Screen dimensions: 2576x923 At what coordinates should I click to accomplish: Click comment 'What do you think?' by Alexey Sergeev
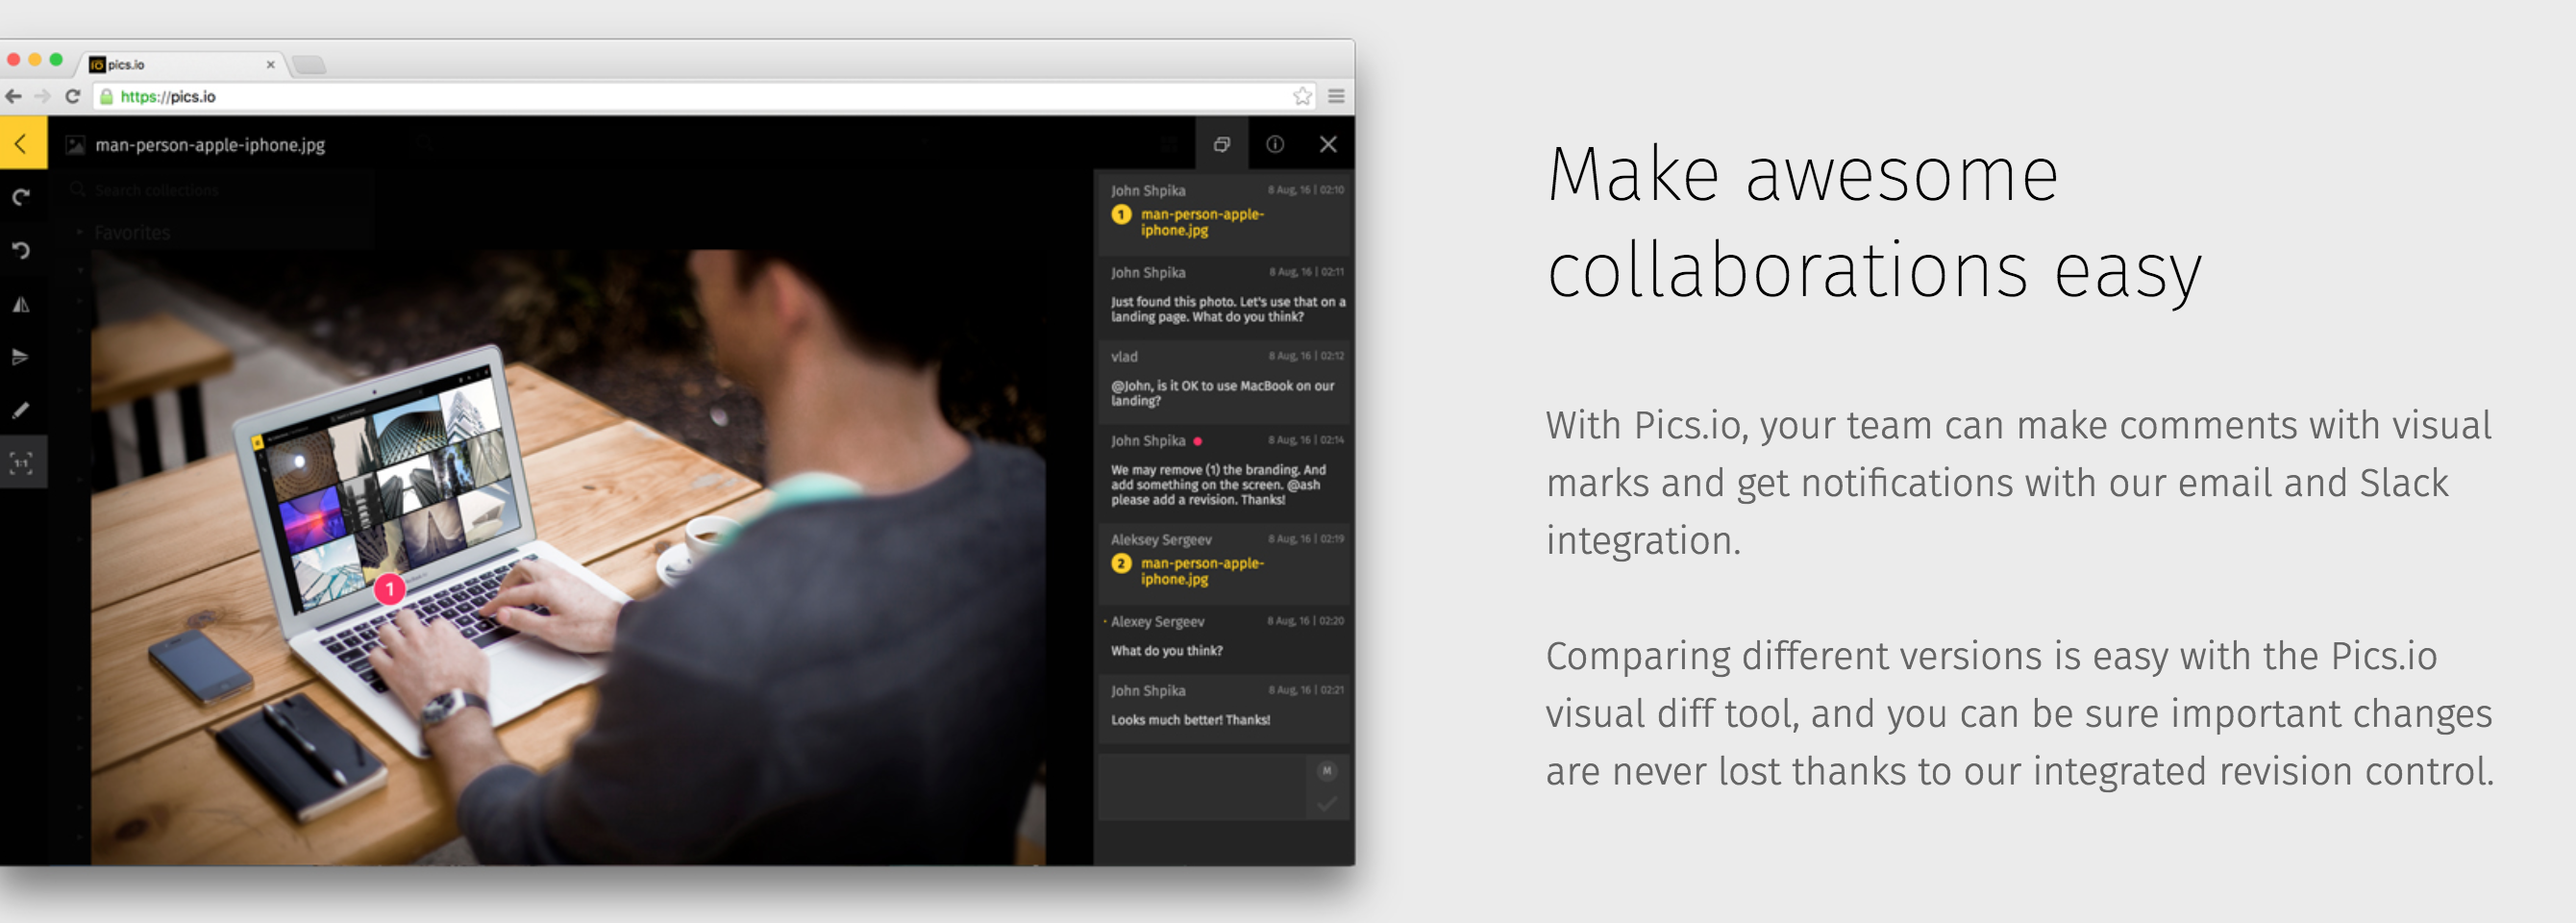pos(1166,651)
